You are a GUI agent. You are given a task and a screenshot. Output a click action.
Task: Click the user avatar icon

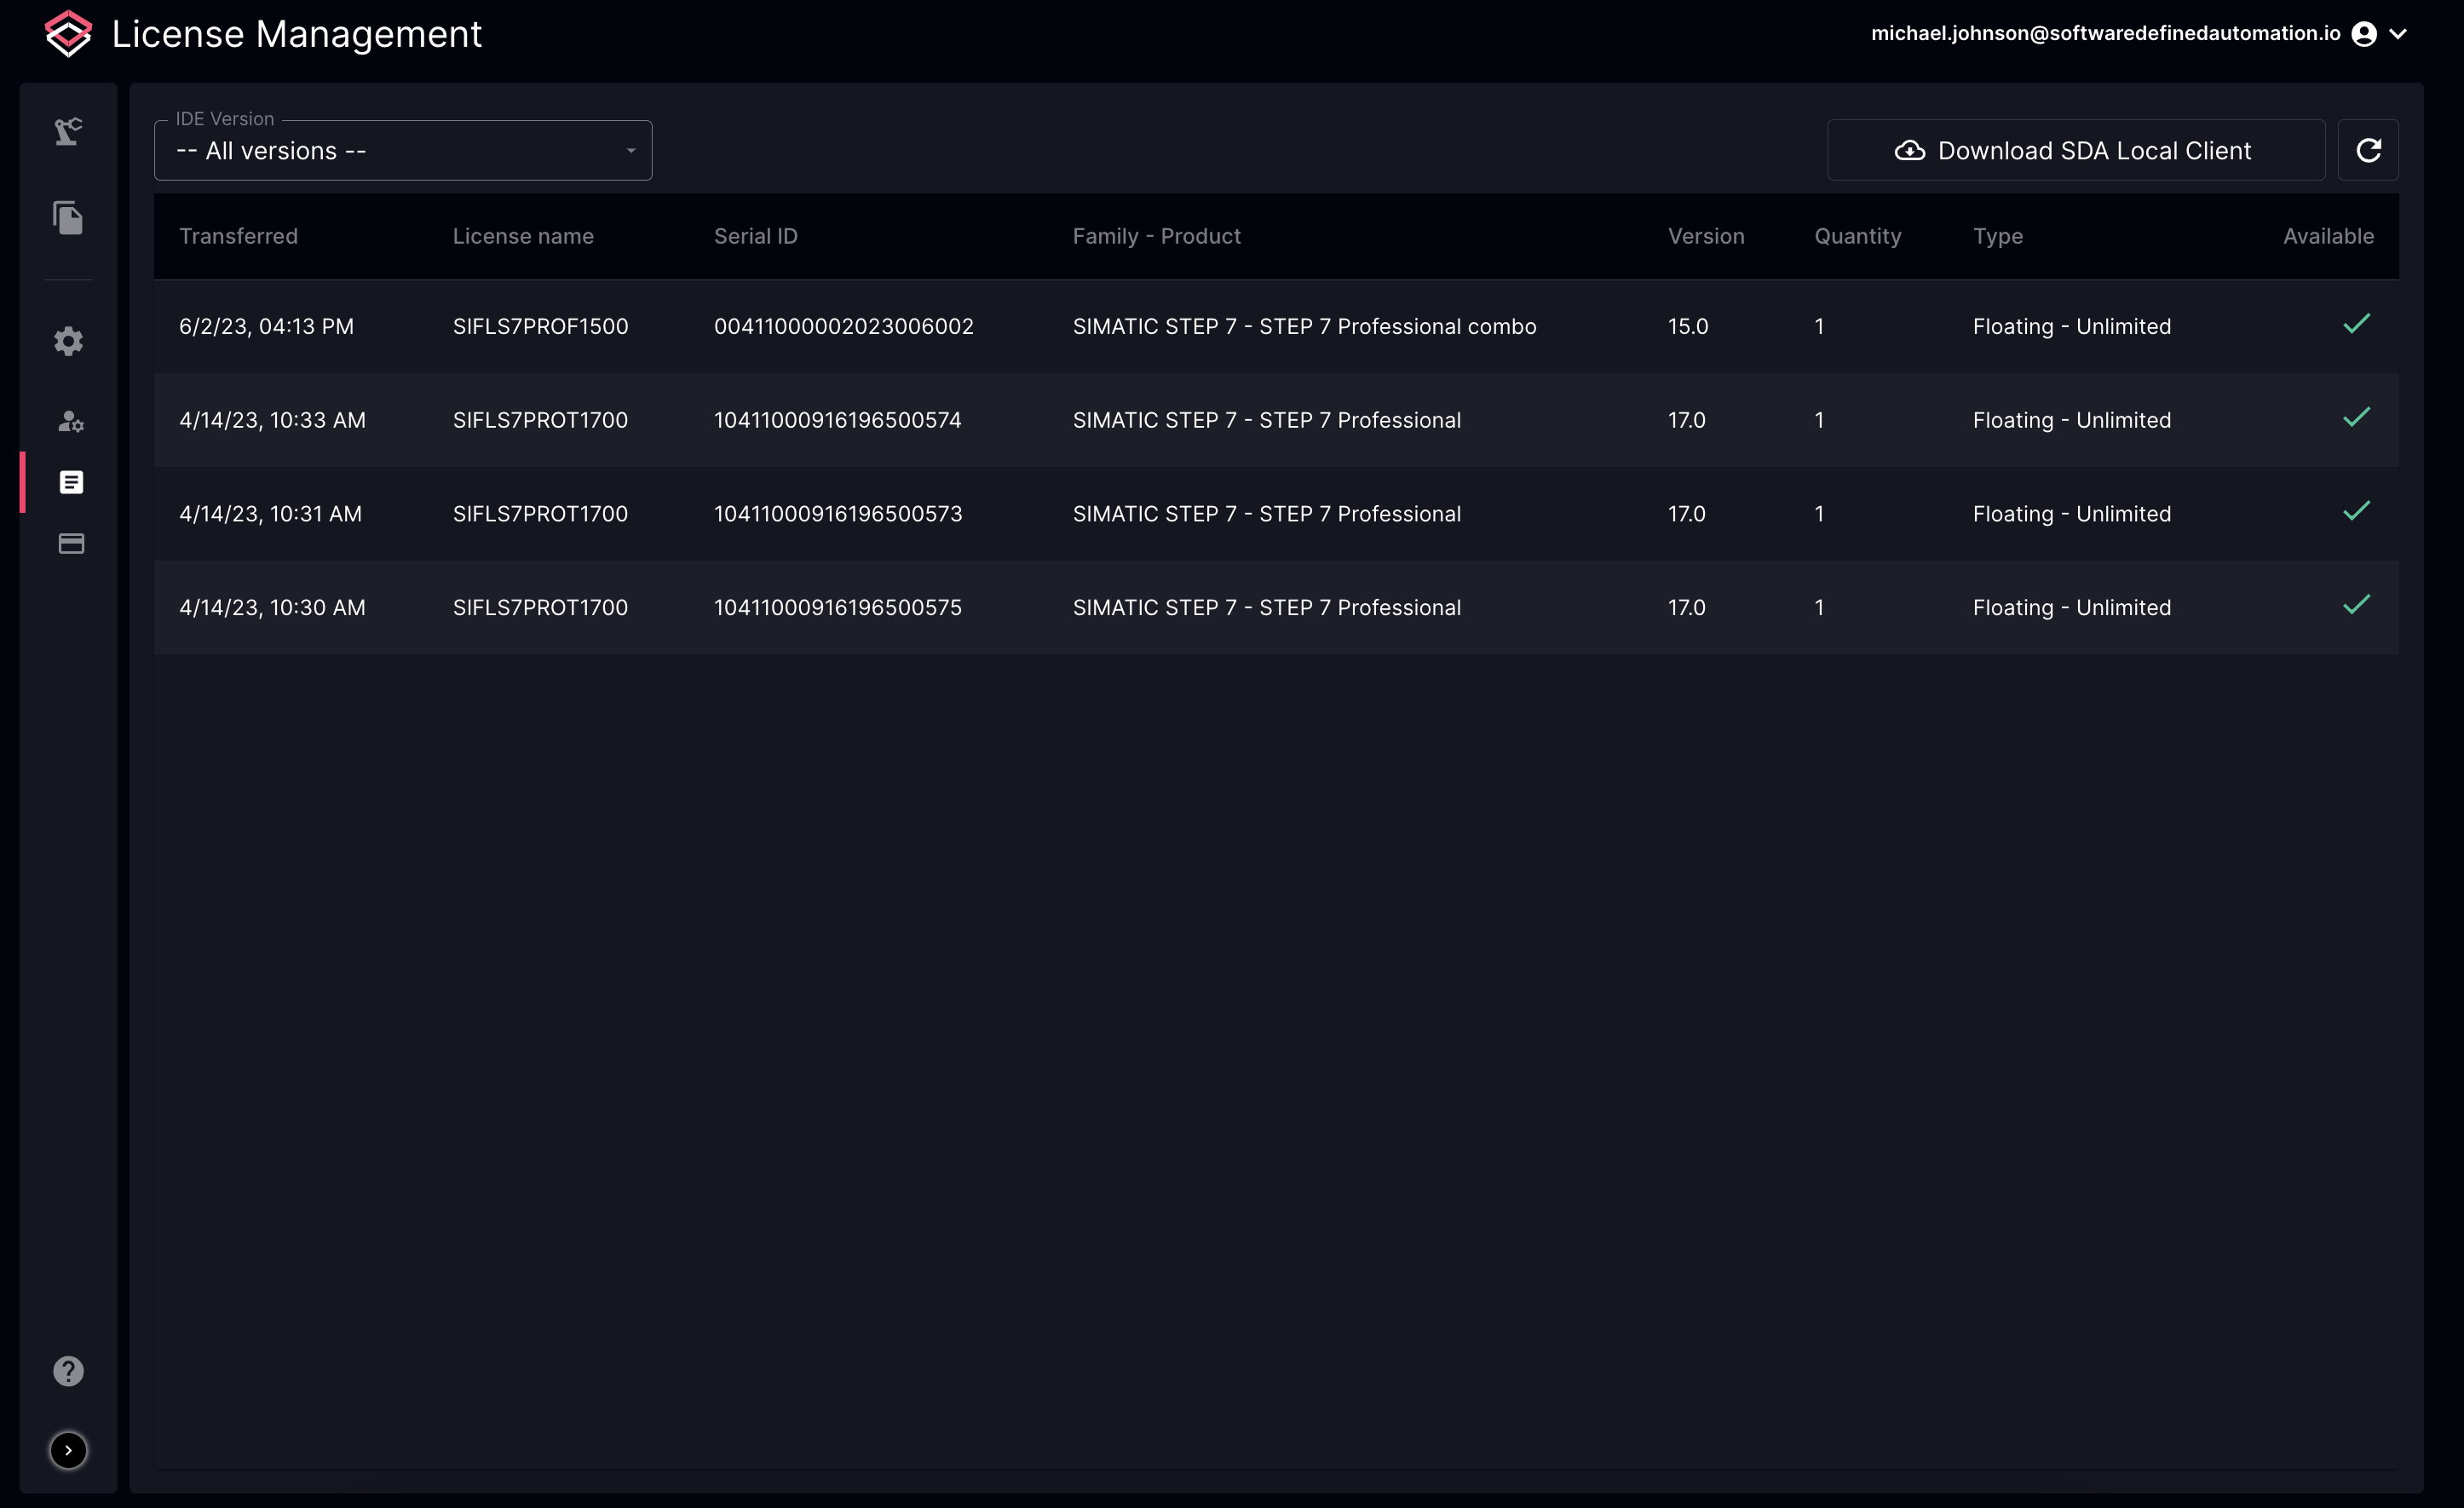click(x=2364, y=34)
